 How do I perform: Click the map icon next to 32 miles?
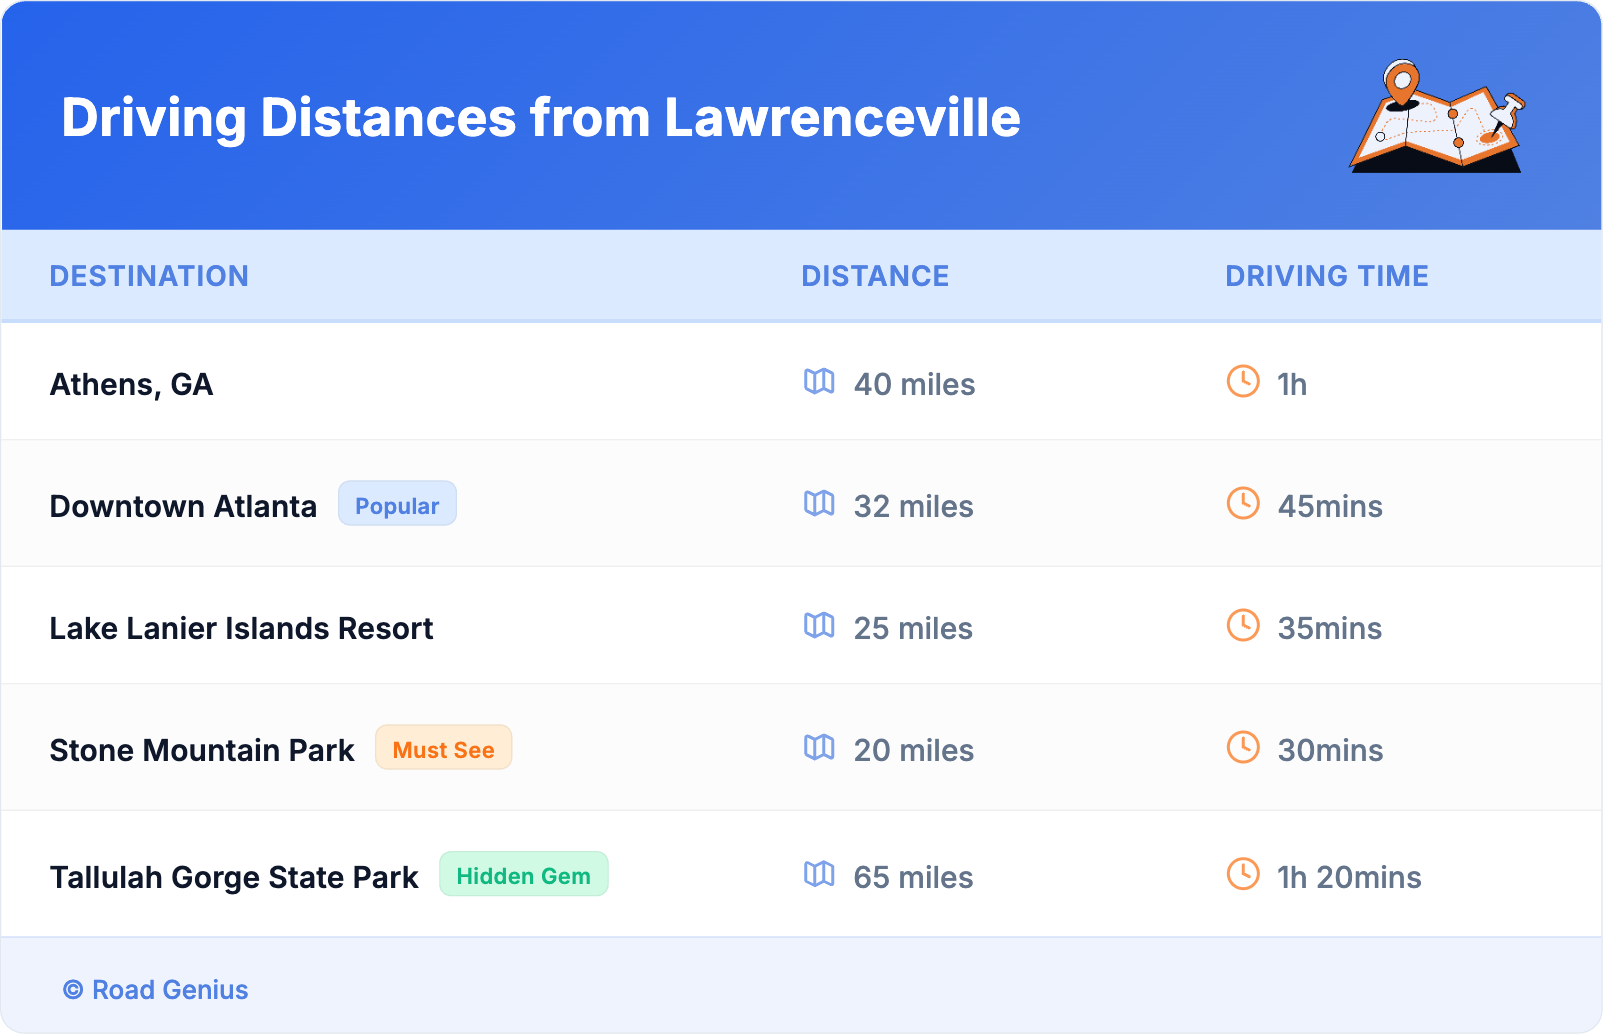[819, 504]
